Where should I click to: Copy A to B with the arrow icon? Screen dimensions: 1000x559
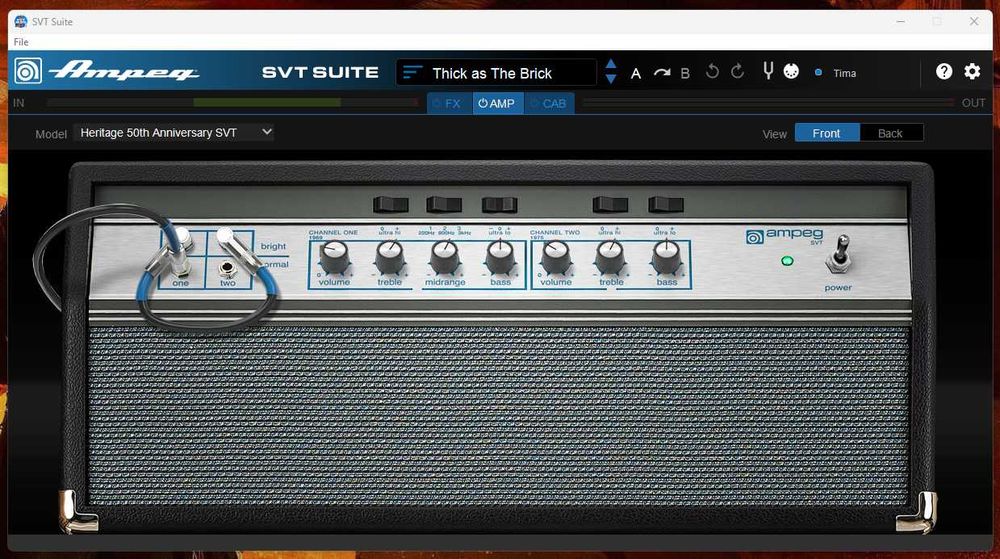pos(661,73)
